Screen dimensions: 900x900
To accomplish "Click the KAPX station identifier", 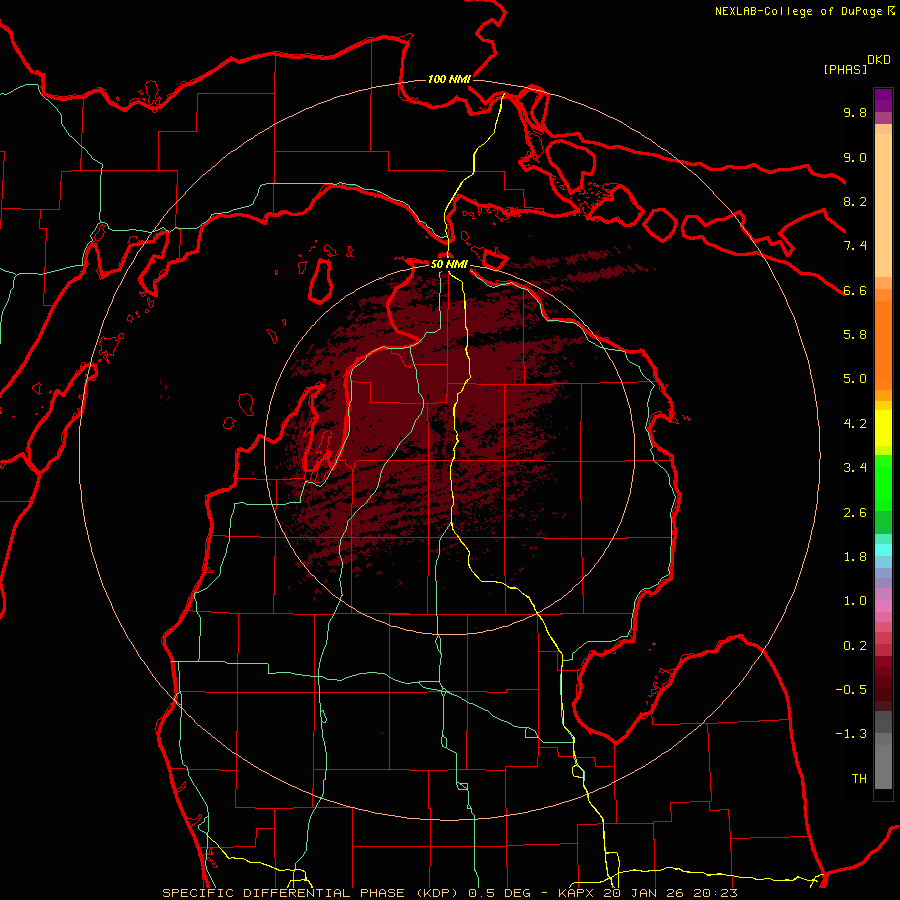I will tap(575, 893).
